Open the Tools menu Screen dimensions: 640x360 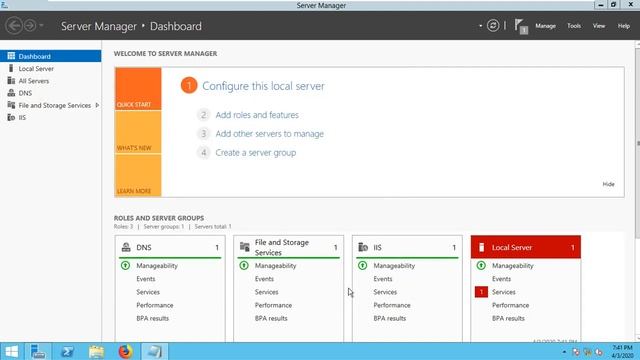pyautogui.click(x=574, y=26)
